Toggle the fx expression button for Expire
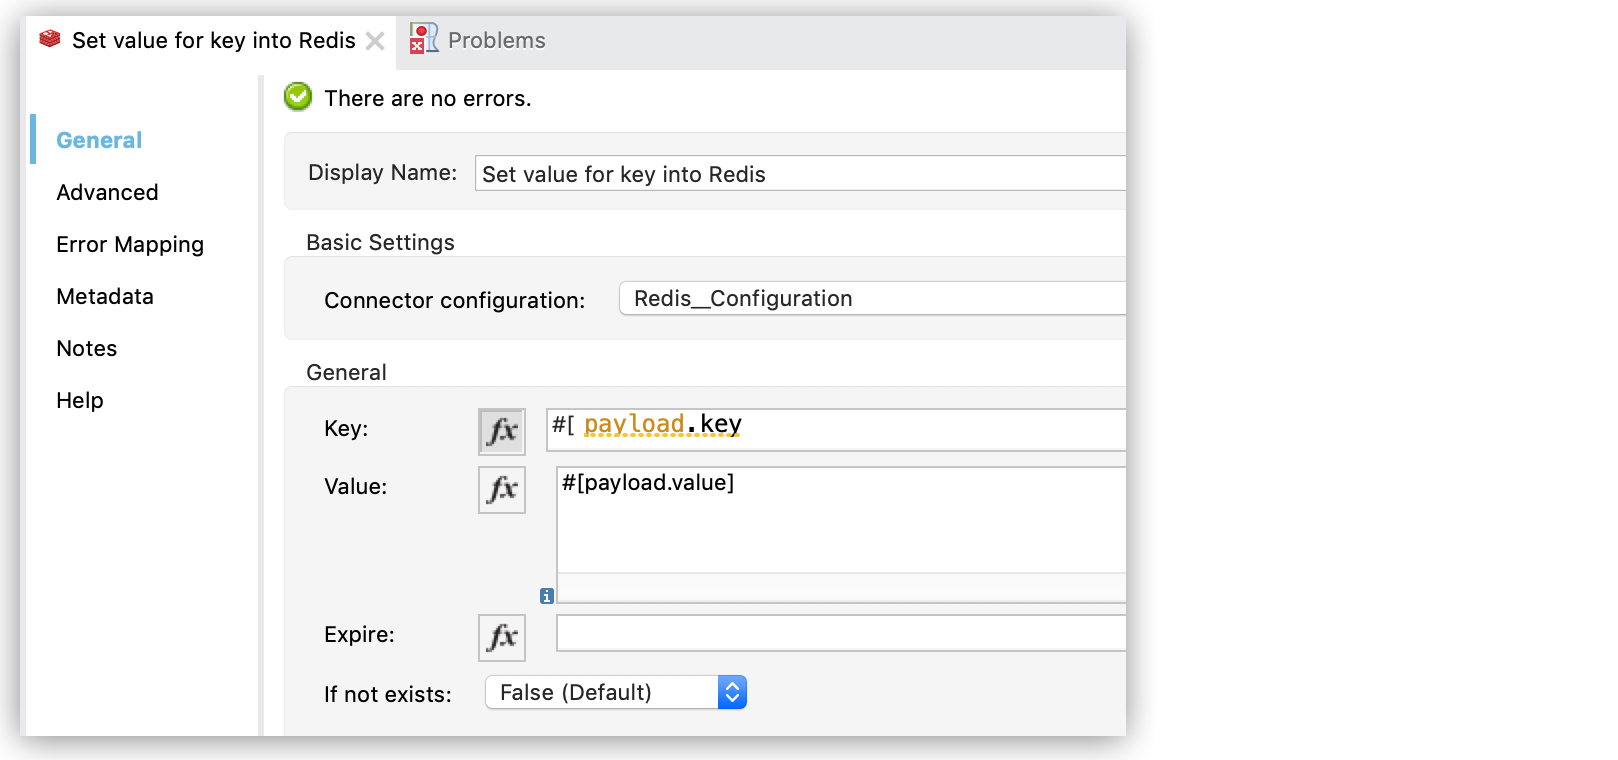This screenshot has height=760, width=1618. 501,637
